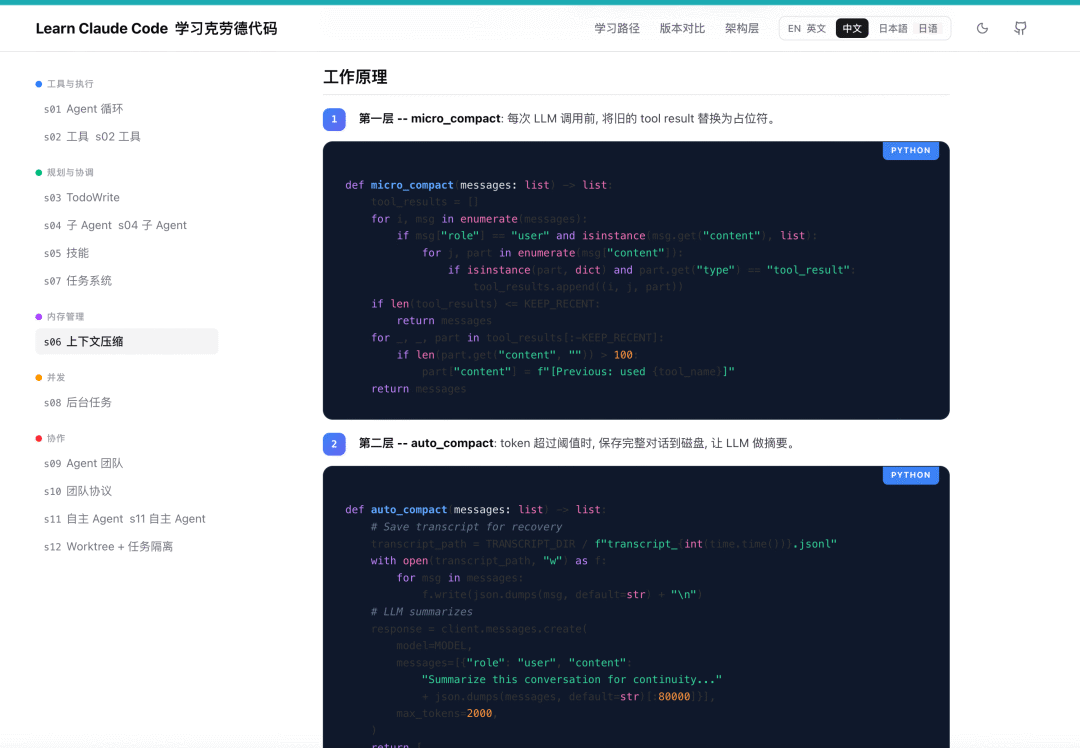Click the 第二层 -- auto_compact description text
The image size is (1080, 748).
coord(578,443)
